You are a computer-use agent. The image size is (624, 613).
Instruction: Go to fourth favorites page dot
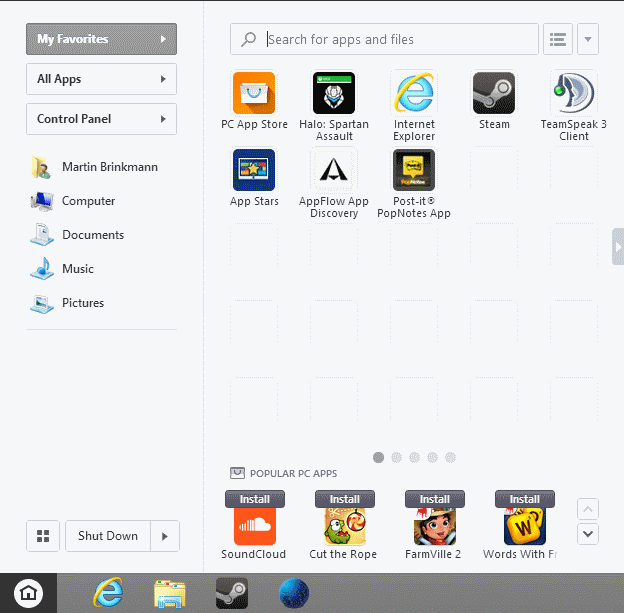click(x=432, y=458)
